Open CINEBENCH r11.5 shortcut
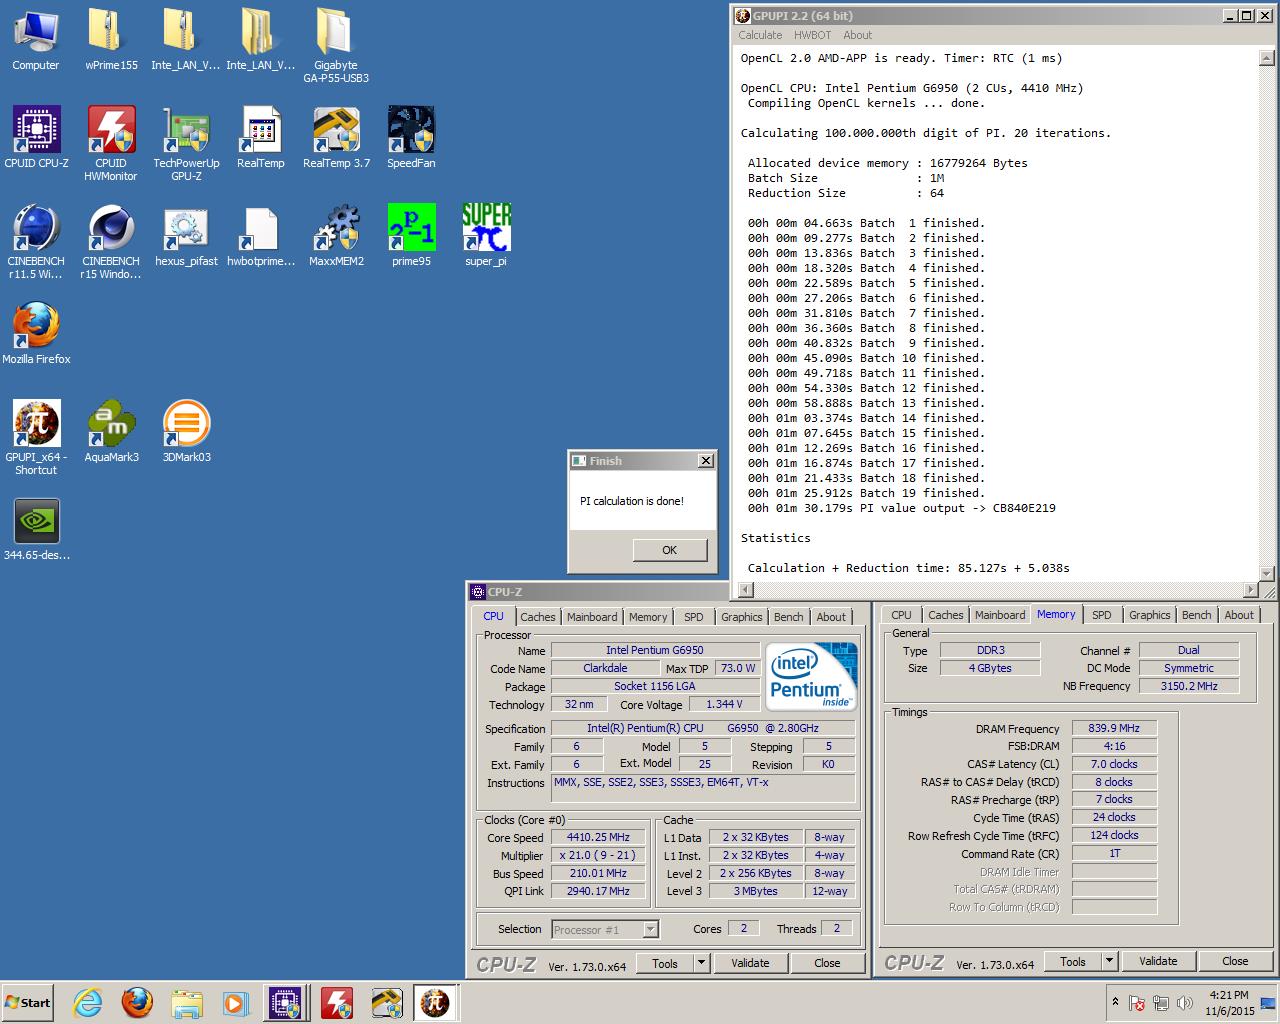 [x=36, y=241]
